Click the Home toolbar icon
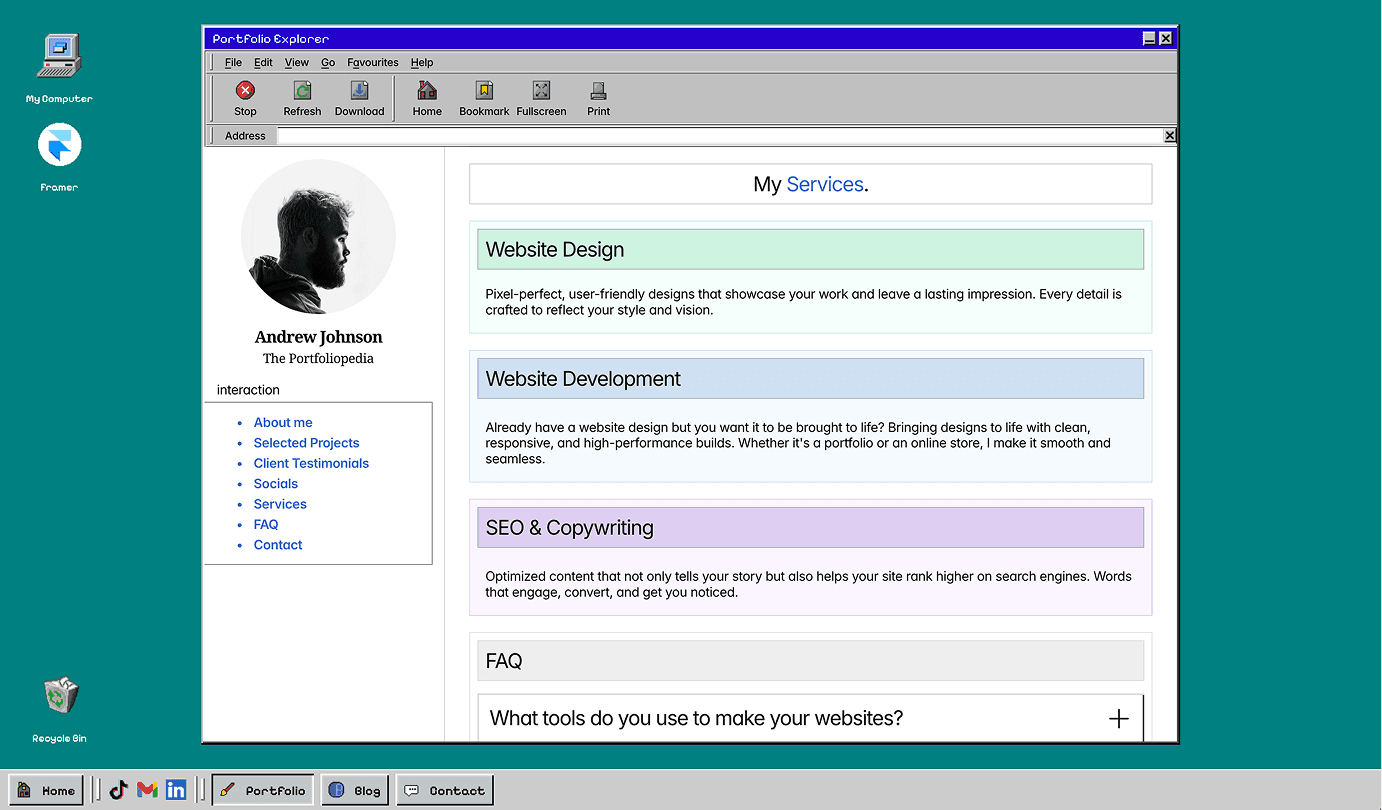This screenshot has width=1382, height=810. click(x=427, y=91)
